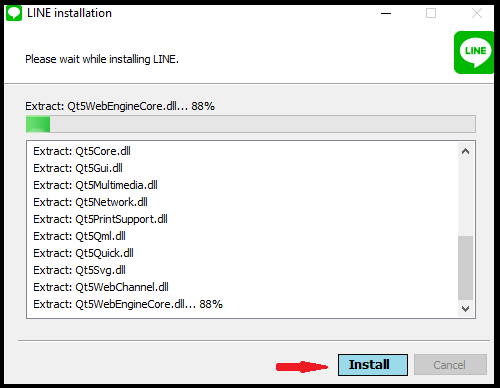500x388 pixels.
Task: Select the Qt5Multimedia.dll log entry
Action: pos(95,185)
